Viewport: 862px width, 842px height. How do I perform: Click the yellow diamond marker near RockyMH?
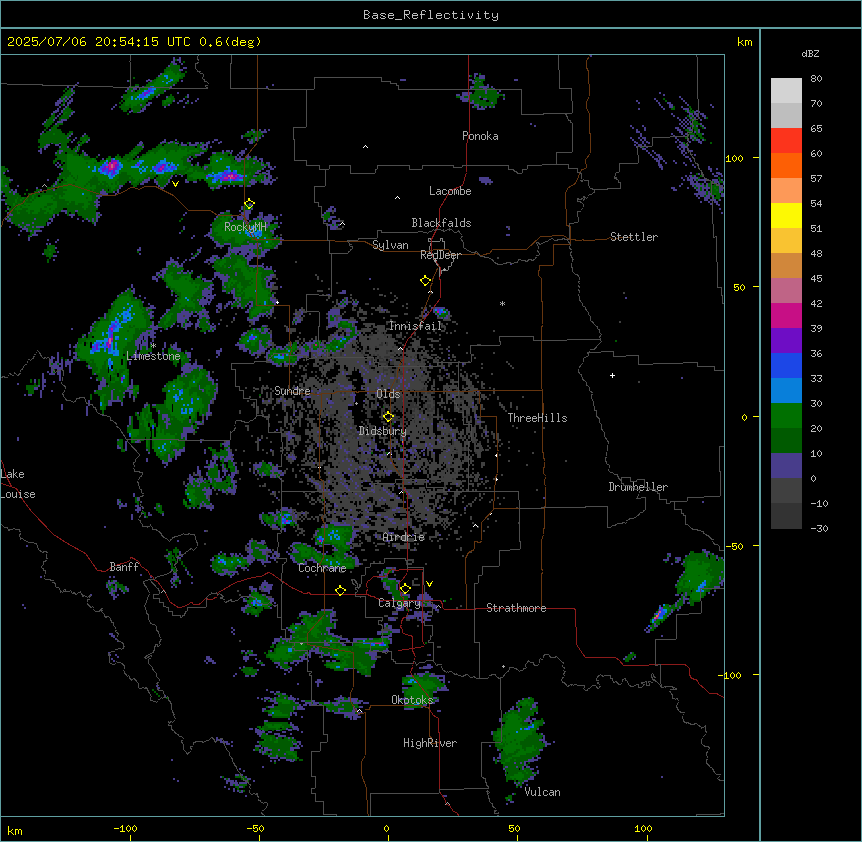[x=249, y=204]
